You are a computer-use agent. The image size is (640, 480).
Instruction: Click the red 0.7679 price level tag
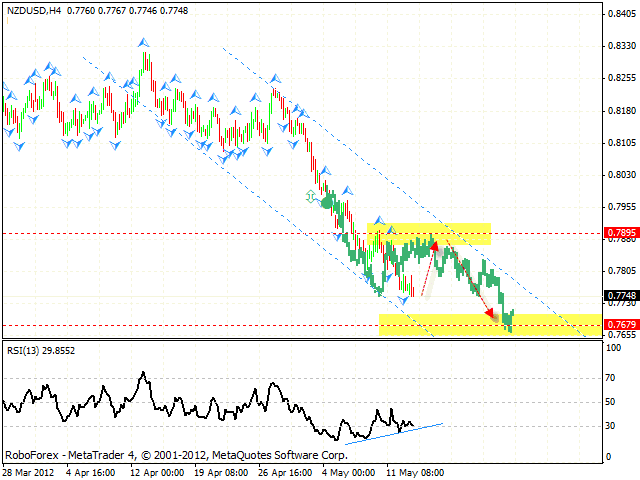click(620, 324)
